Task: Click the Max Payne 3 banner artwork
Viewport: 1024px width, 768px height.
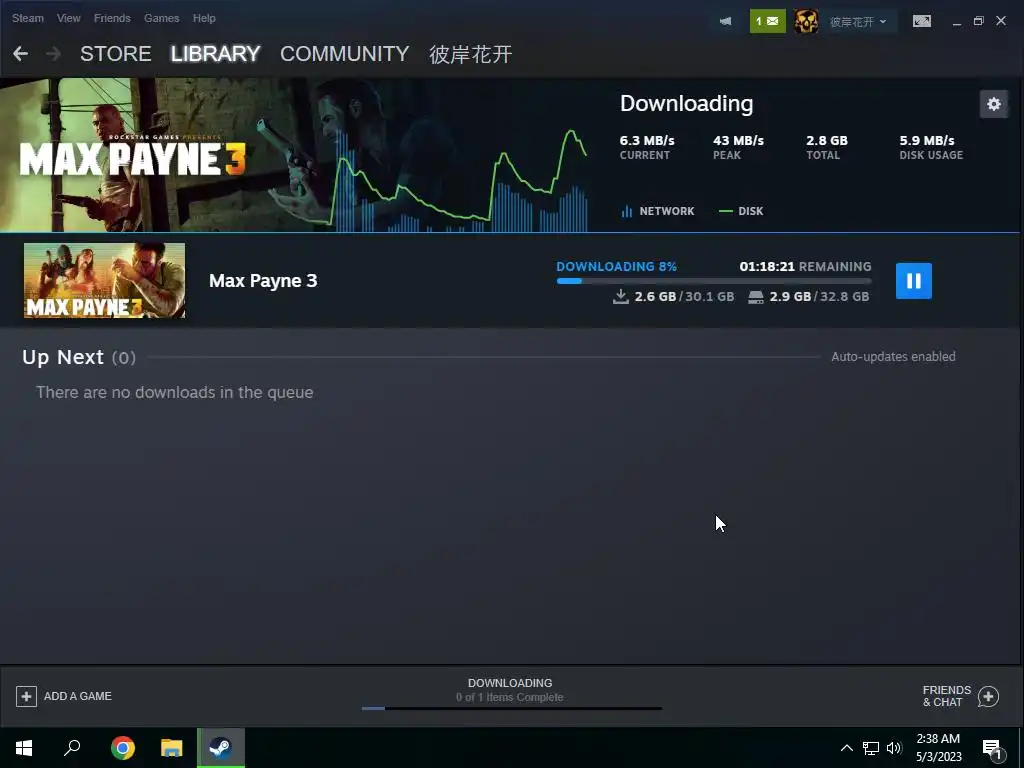Action: 294,155
